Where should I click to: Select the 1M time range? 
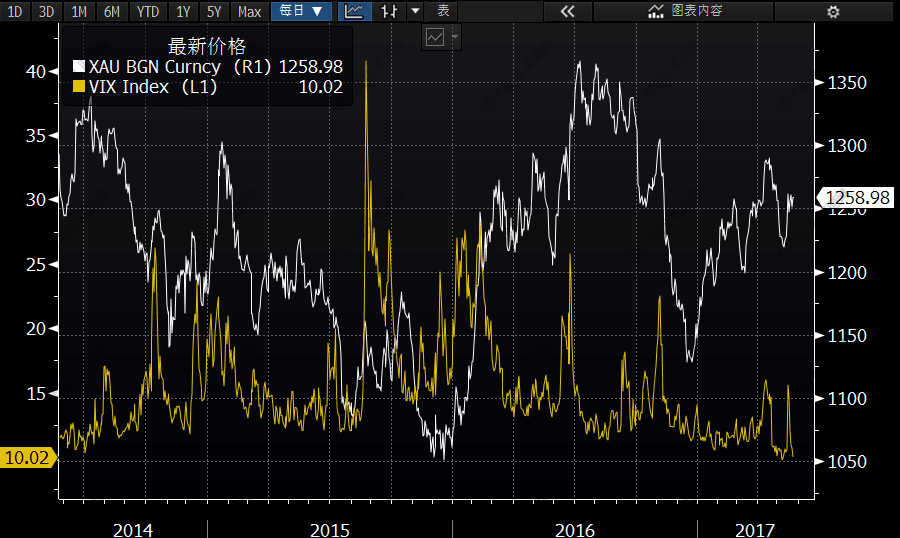coord(79,11)
